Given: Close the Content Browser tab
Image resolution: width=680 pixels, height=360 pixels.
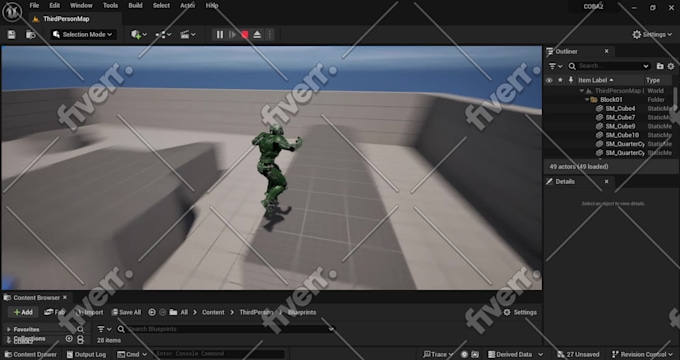Looking at the screenshot, I should [x=65, y=298].
